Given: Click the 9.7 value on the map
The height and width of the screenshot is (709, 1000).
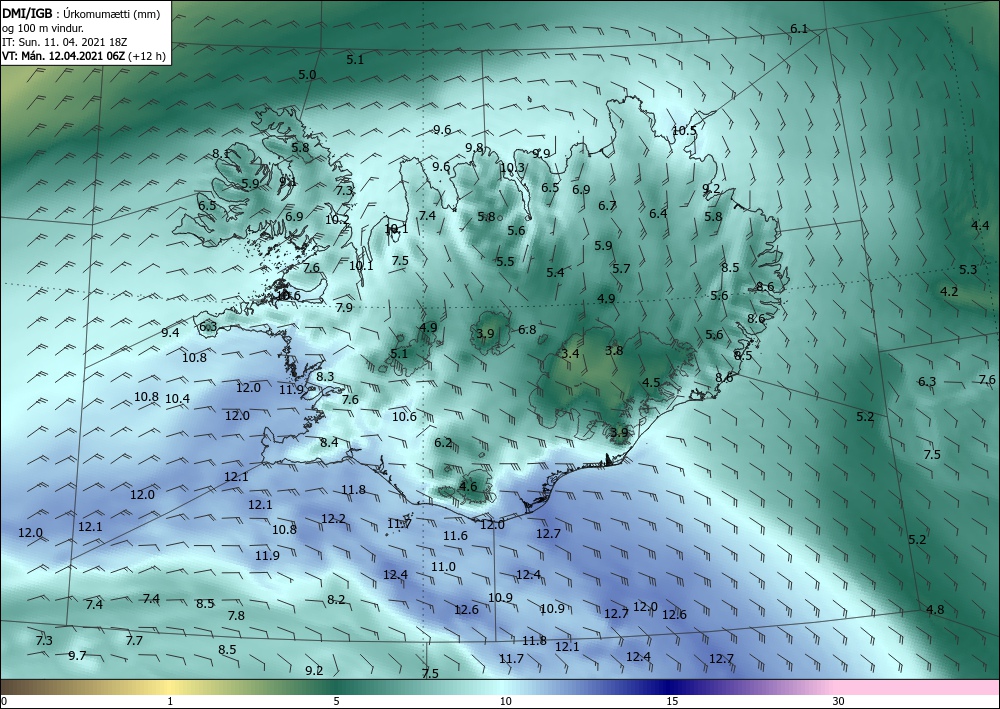Looking at the screenshot, I should pos(77,655).
